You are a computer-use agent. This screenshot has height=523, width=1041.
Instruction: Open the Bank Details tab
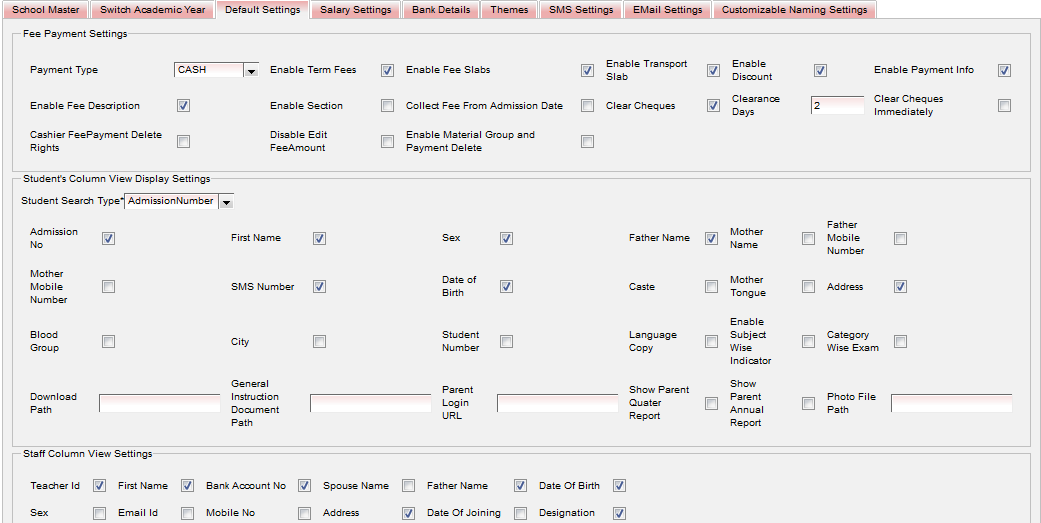click(x=440, y=10)
